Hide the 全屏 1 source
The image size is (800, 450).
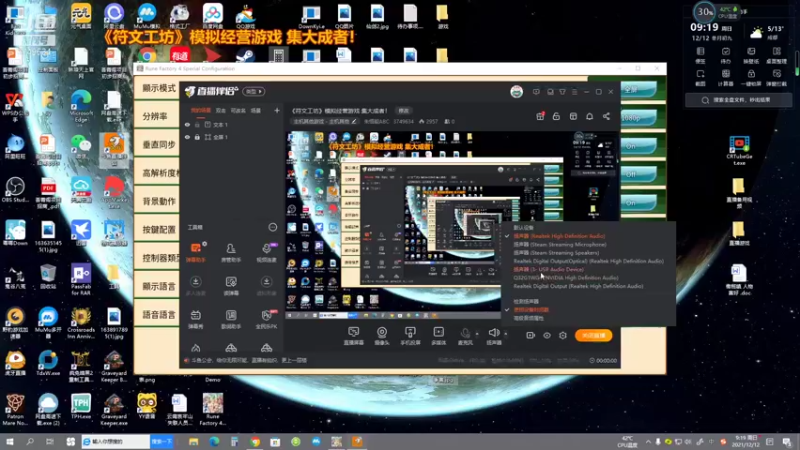pos(187,137)
